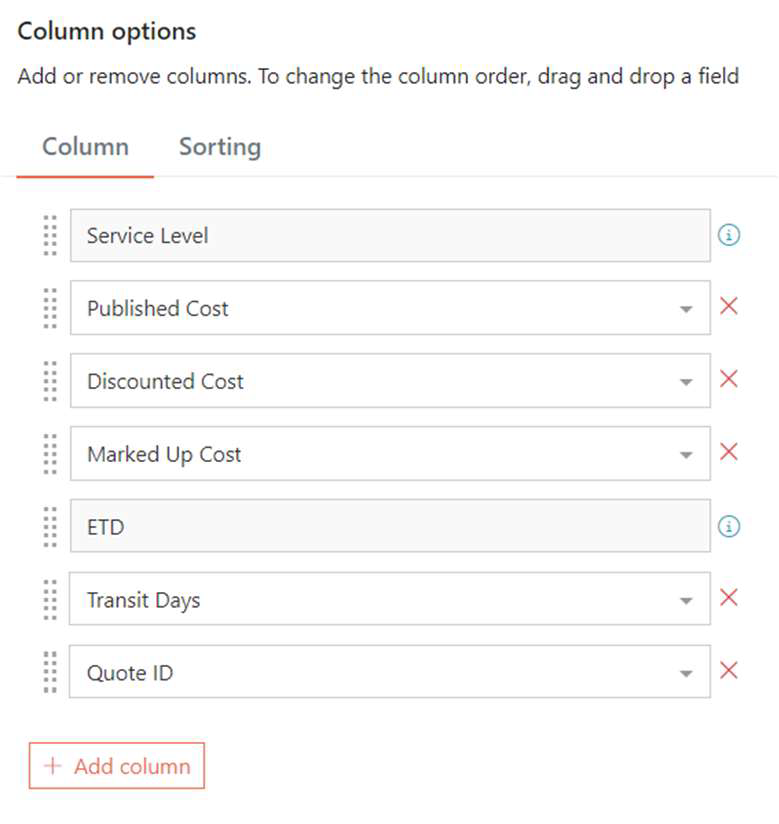Click the drag handle for Published Cost
The width and height of the screenshot is (779, 824).
pos(50,308)
